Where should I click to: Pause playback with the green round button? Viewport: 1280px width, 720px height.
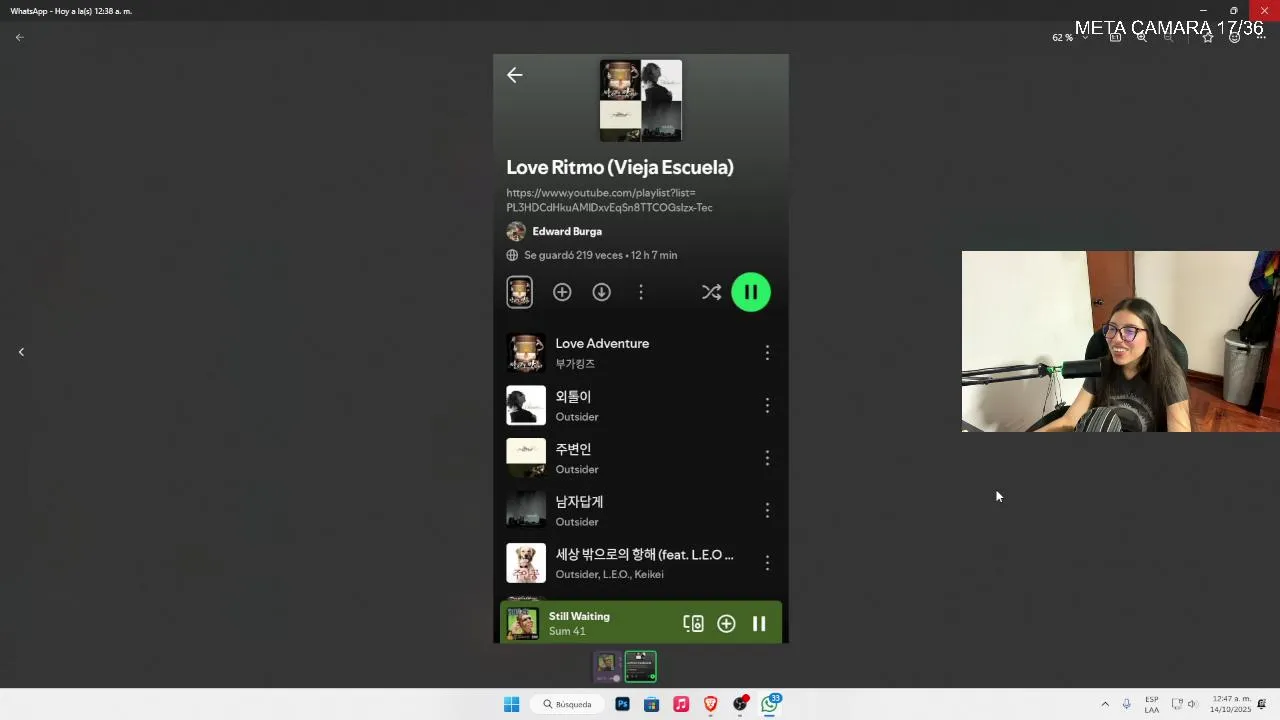[751, 292]
